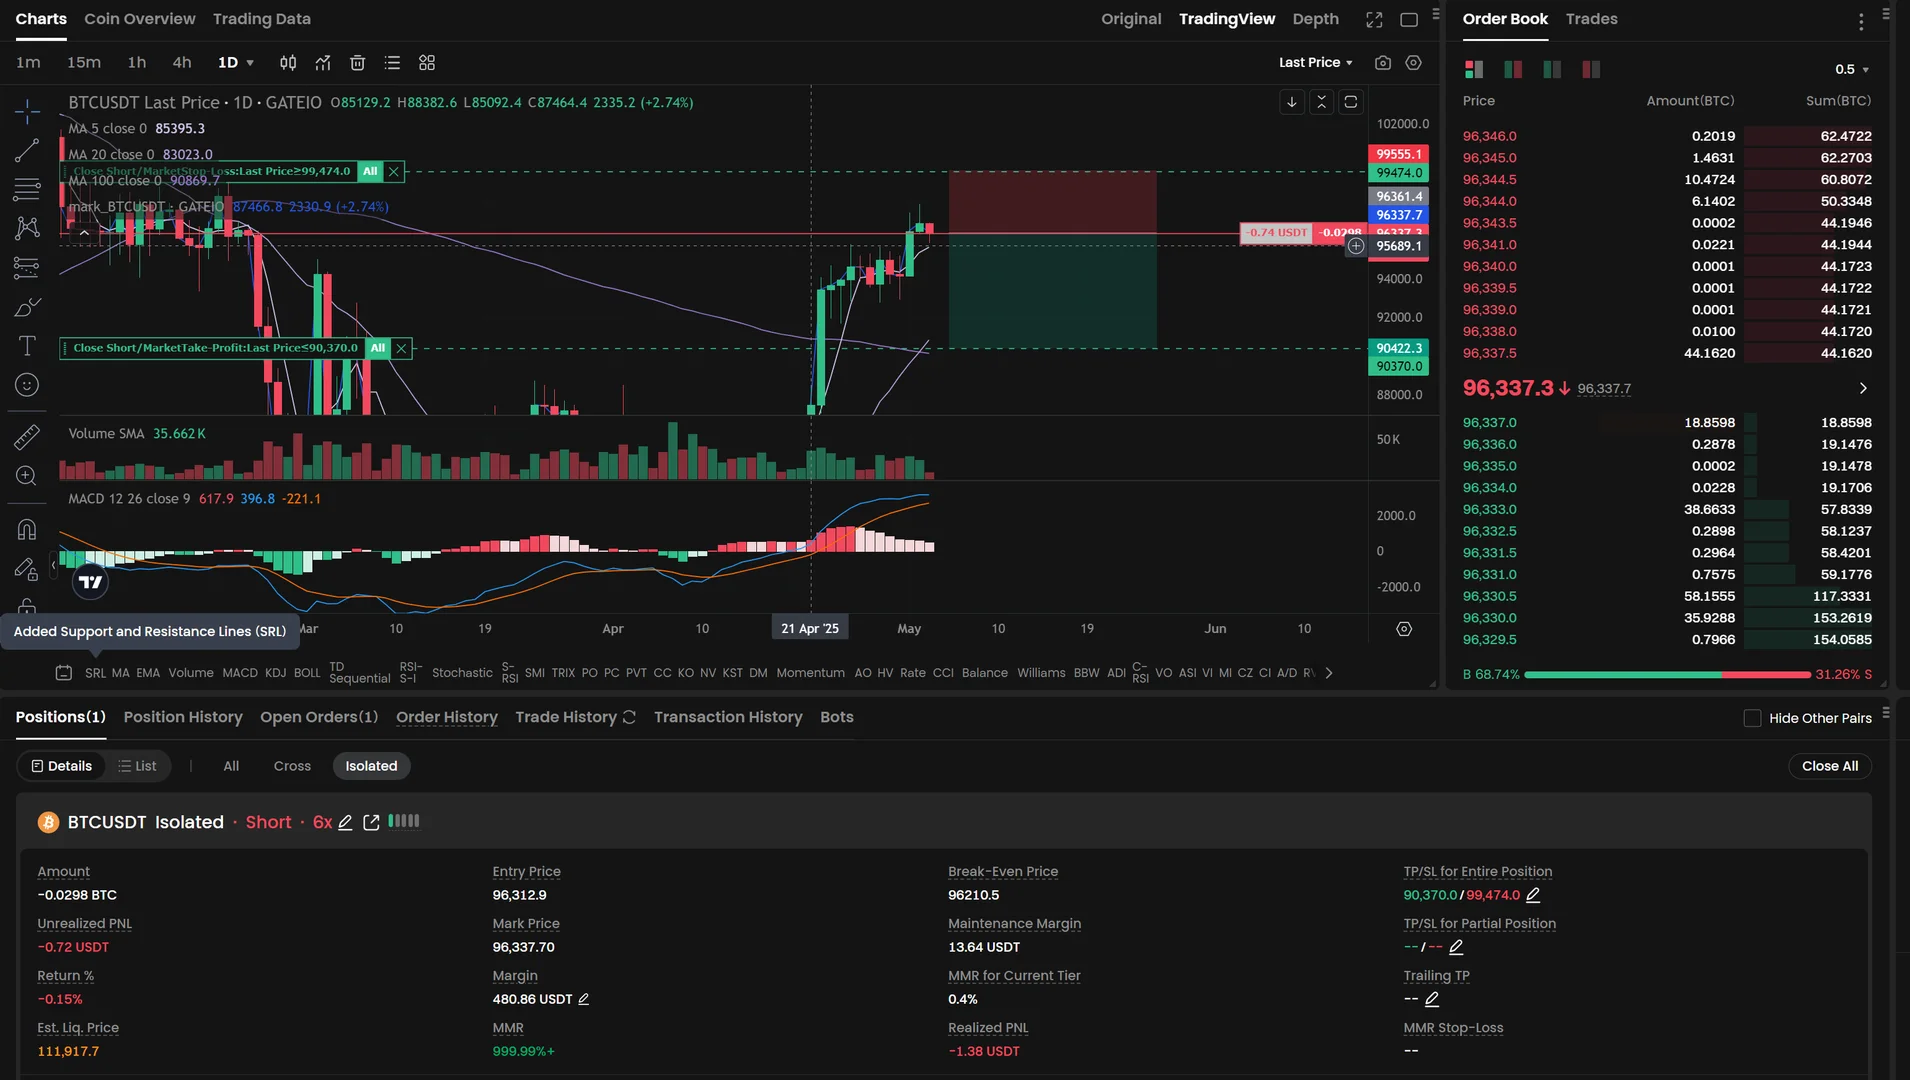Screen dimensions: 1910x1080
Task: Edit the 6x leverage with pencil icon
Action: pyautogui.click(x=345, y=823)
